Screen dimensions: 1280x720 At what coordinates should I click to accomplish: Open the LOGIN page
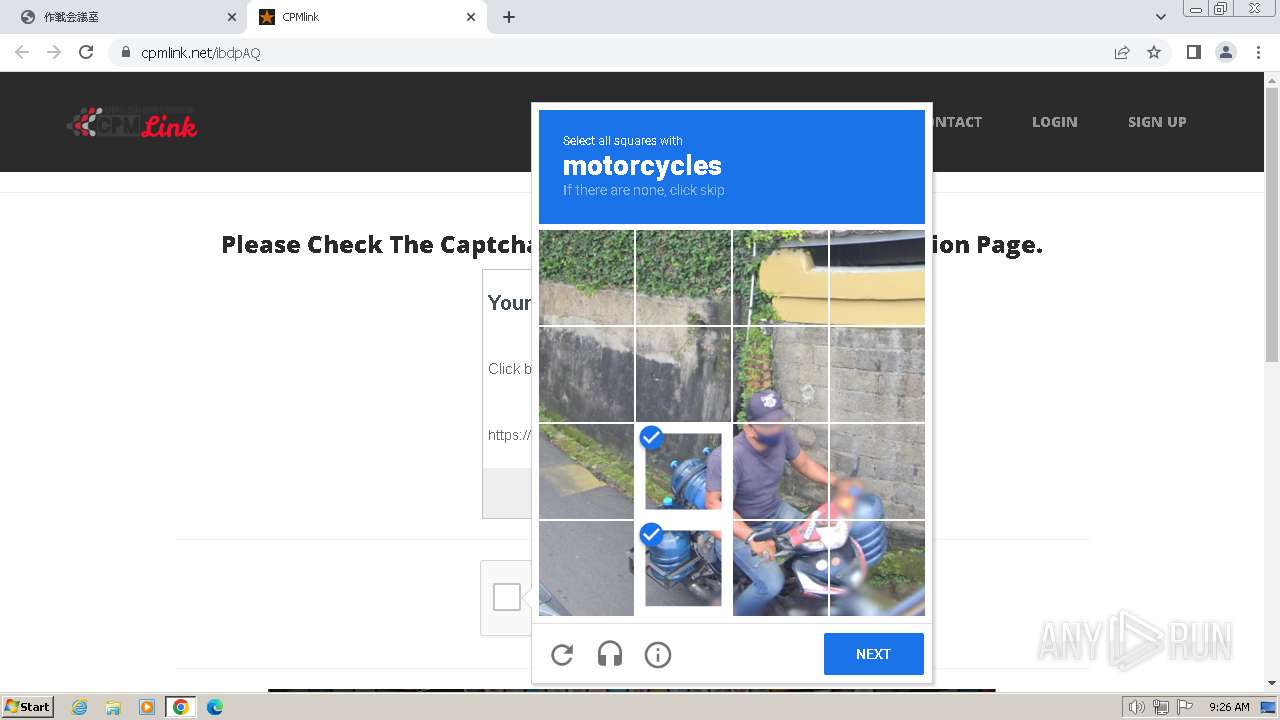[1055, 122]
